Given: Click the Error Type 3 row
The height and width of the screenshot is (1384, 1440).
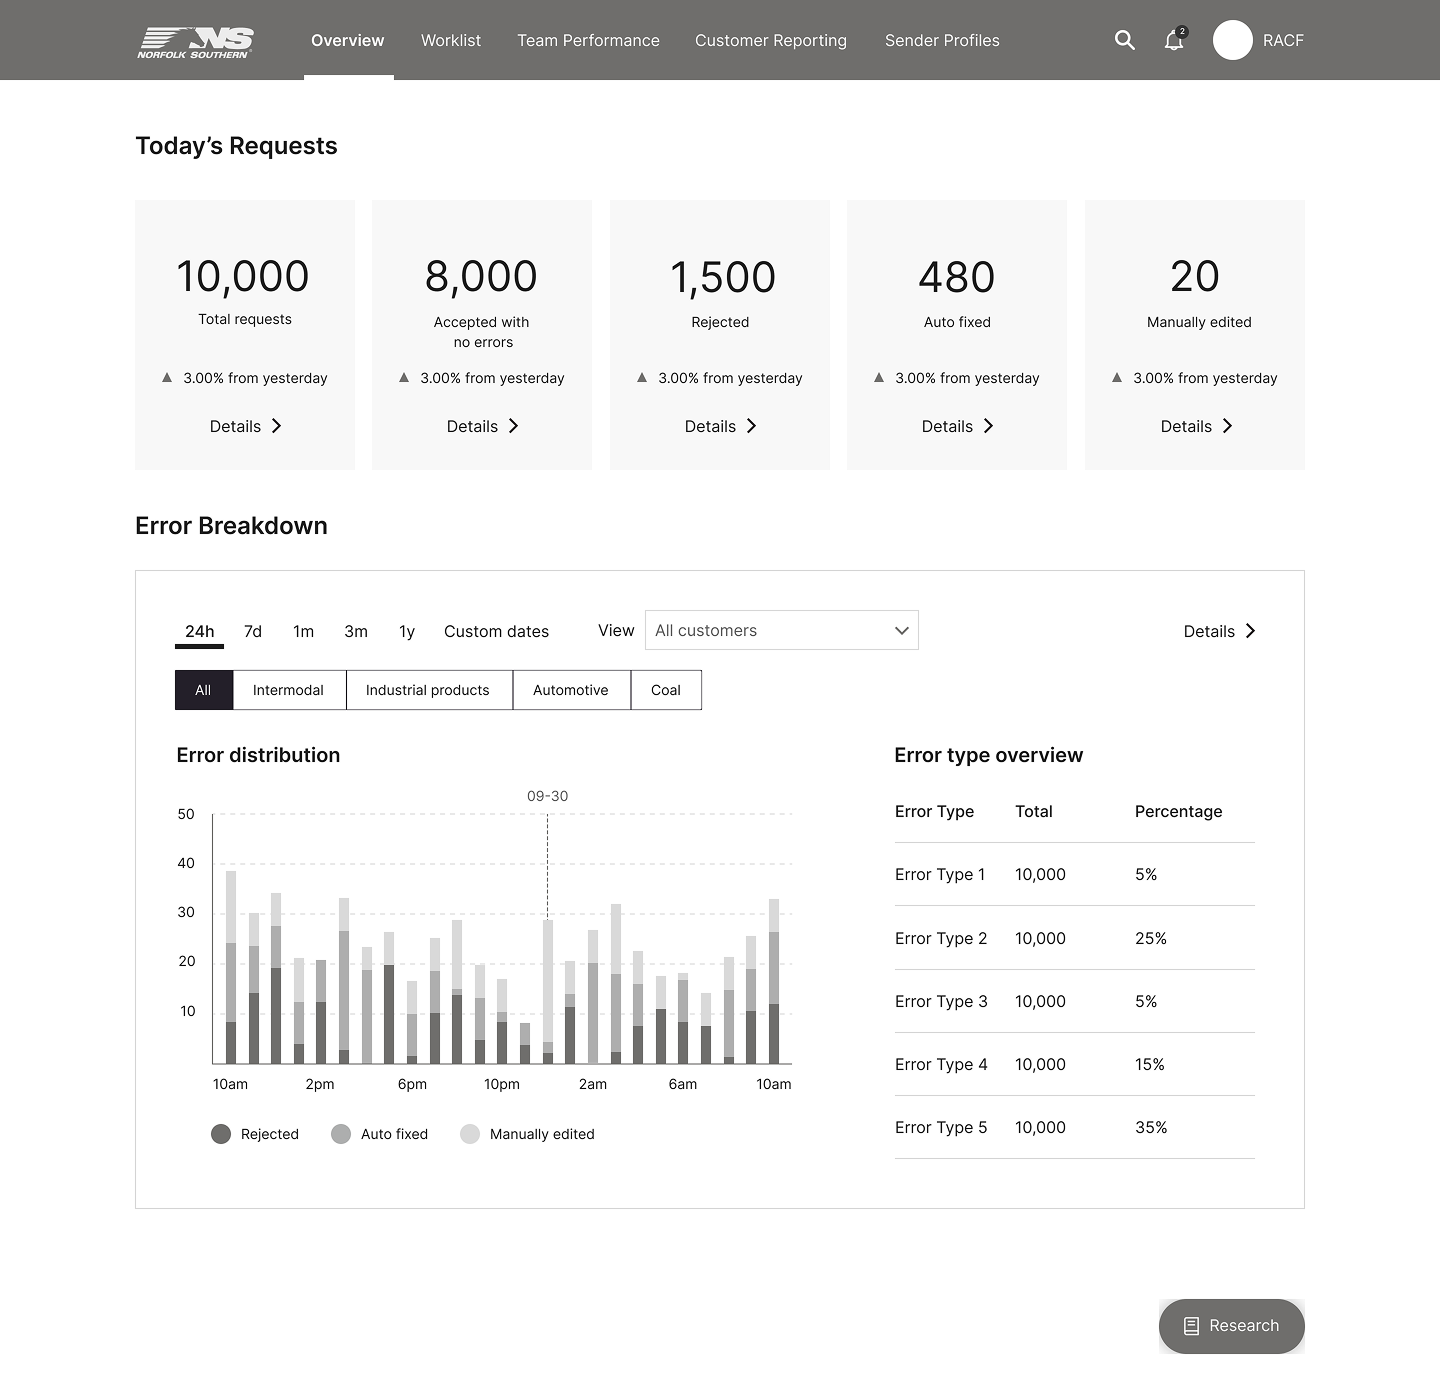Looking at the screenshot, I should tap(1075, 1001).
